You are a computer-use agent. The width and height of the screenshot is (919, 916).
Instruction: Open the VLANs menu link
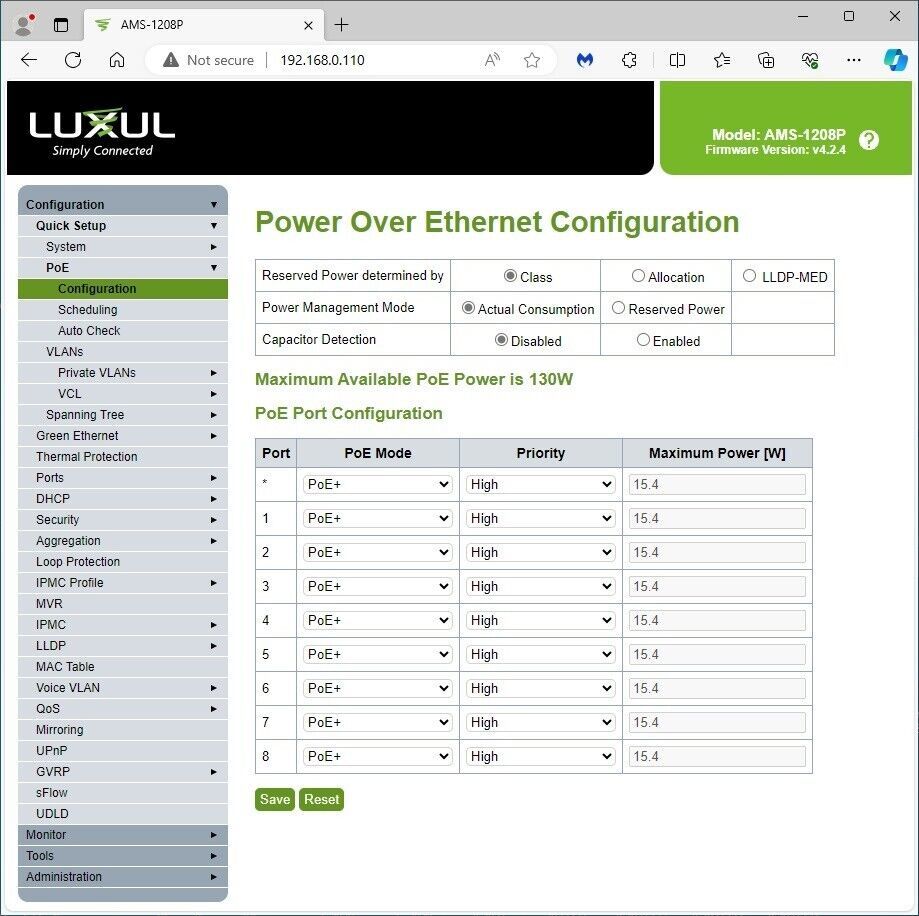123,352
